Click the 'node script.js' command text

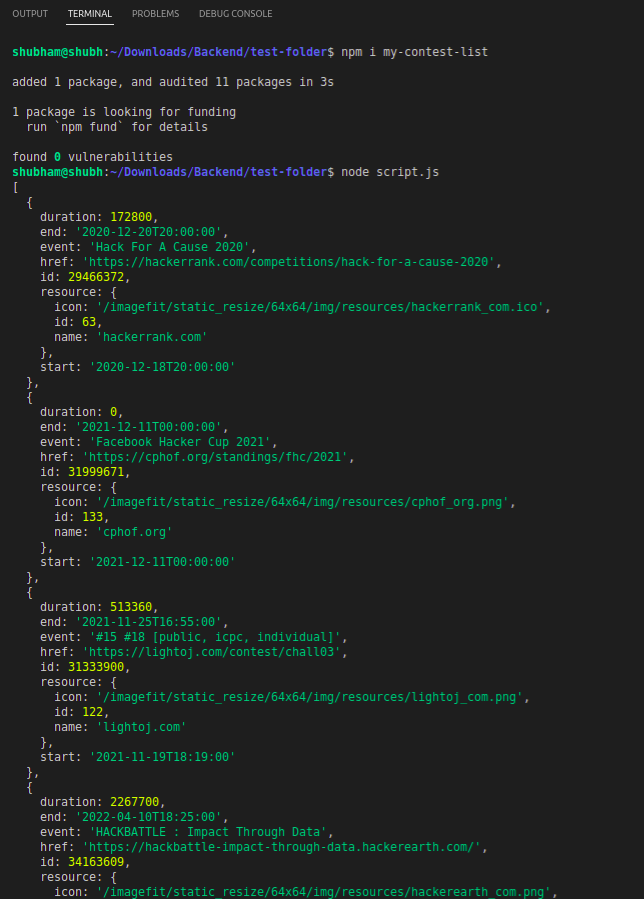(x=390, y=172)
